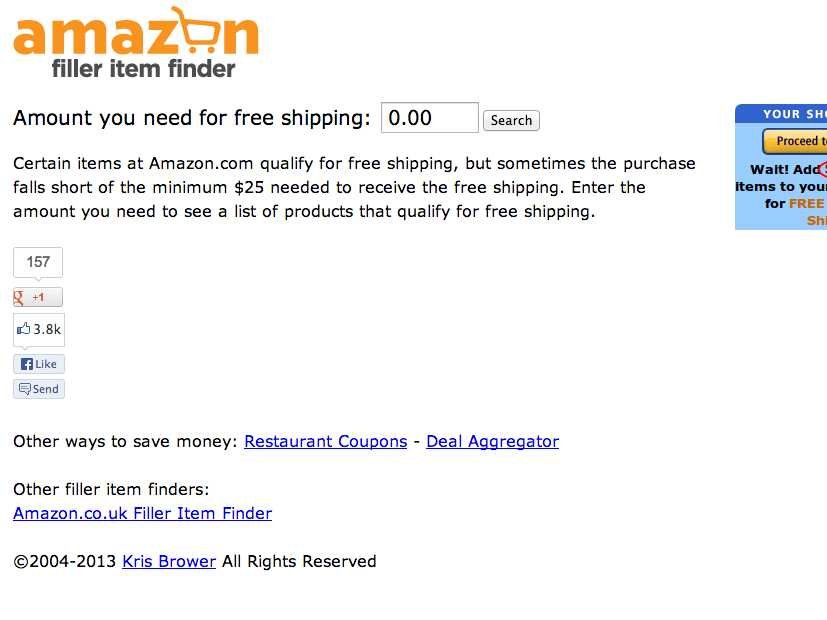
Task: Click the Amazon filler item finder logo
Action: coord(135,42)
